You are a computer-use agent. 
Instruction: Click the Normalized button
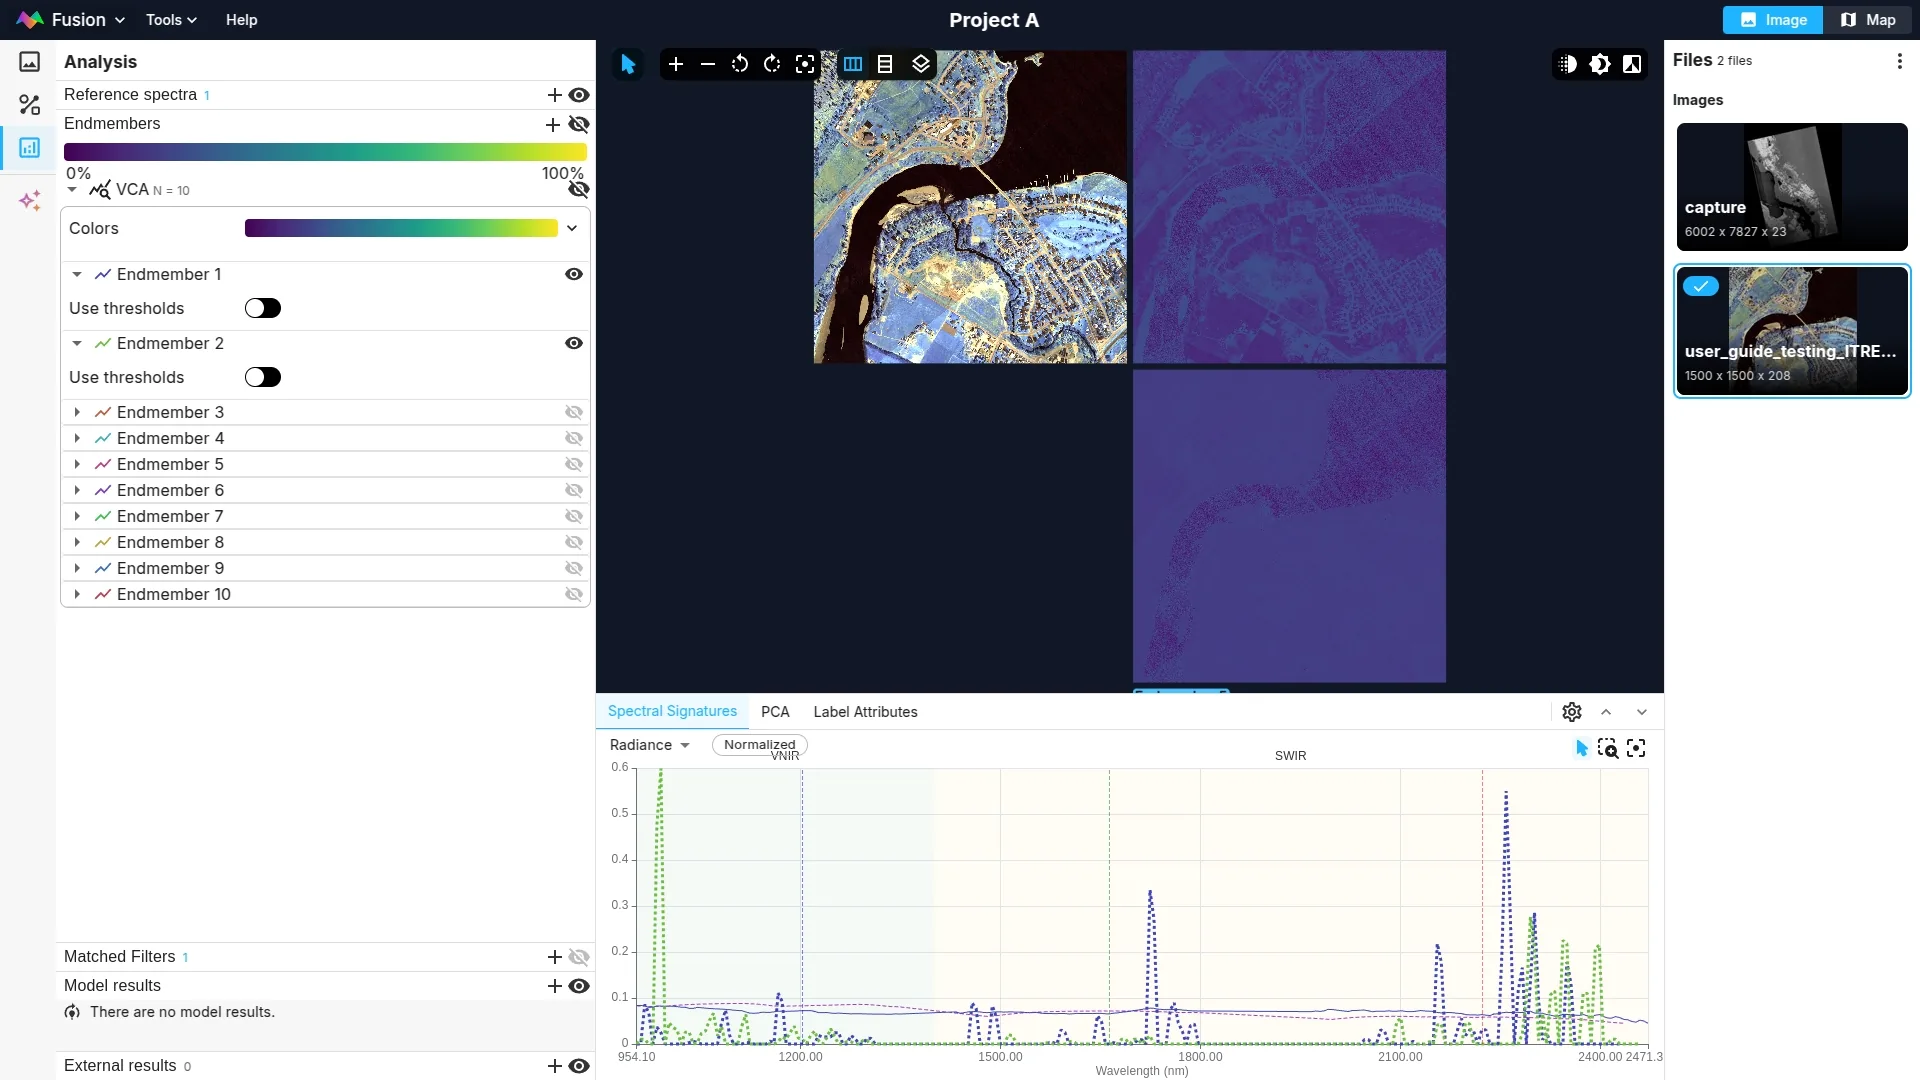click(759, 745)
